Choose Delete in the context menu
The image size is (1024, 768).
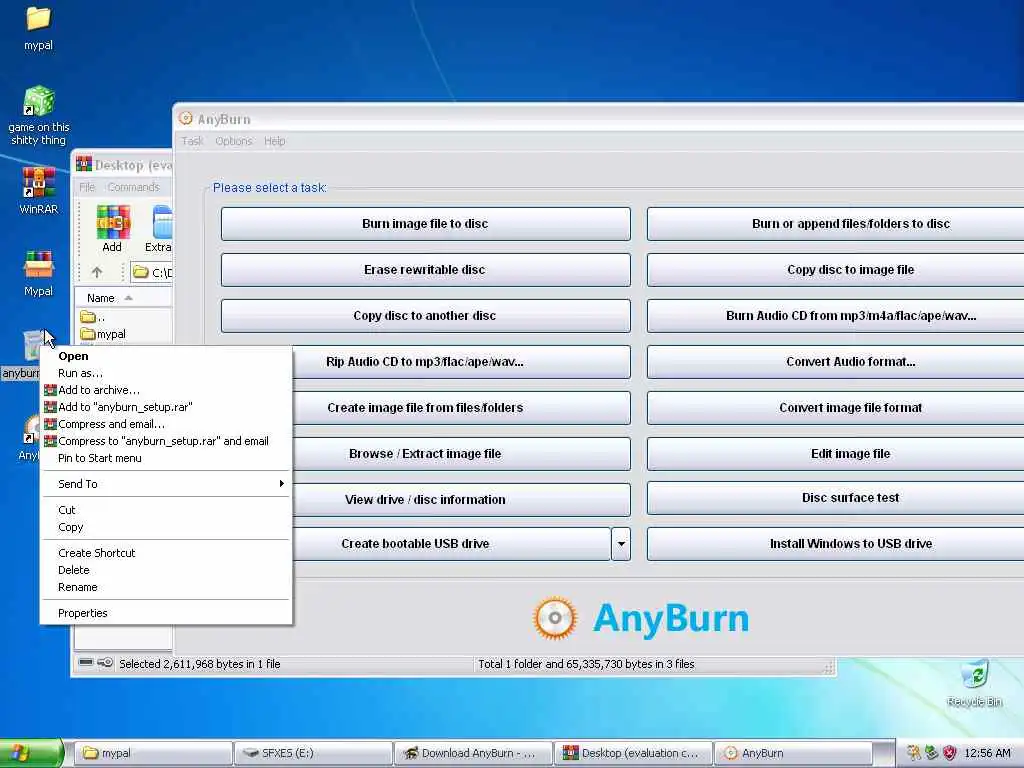166,570
